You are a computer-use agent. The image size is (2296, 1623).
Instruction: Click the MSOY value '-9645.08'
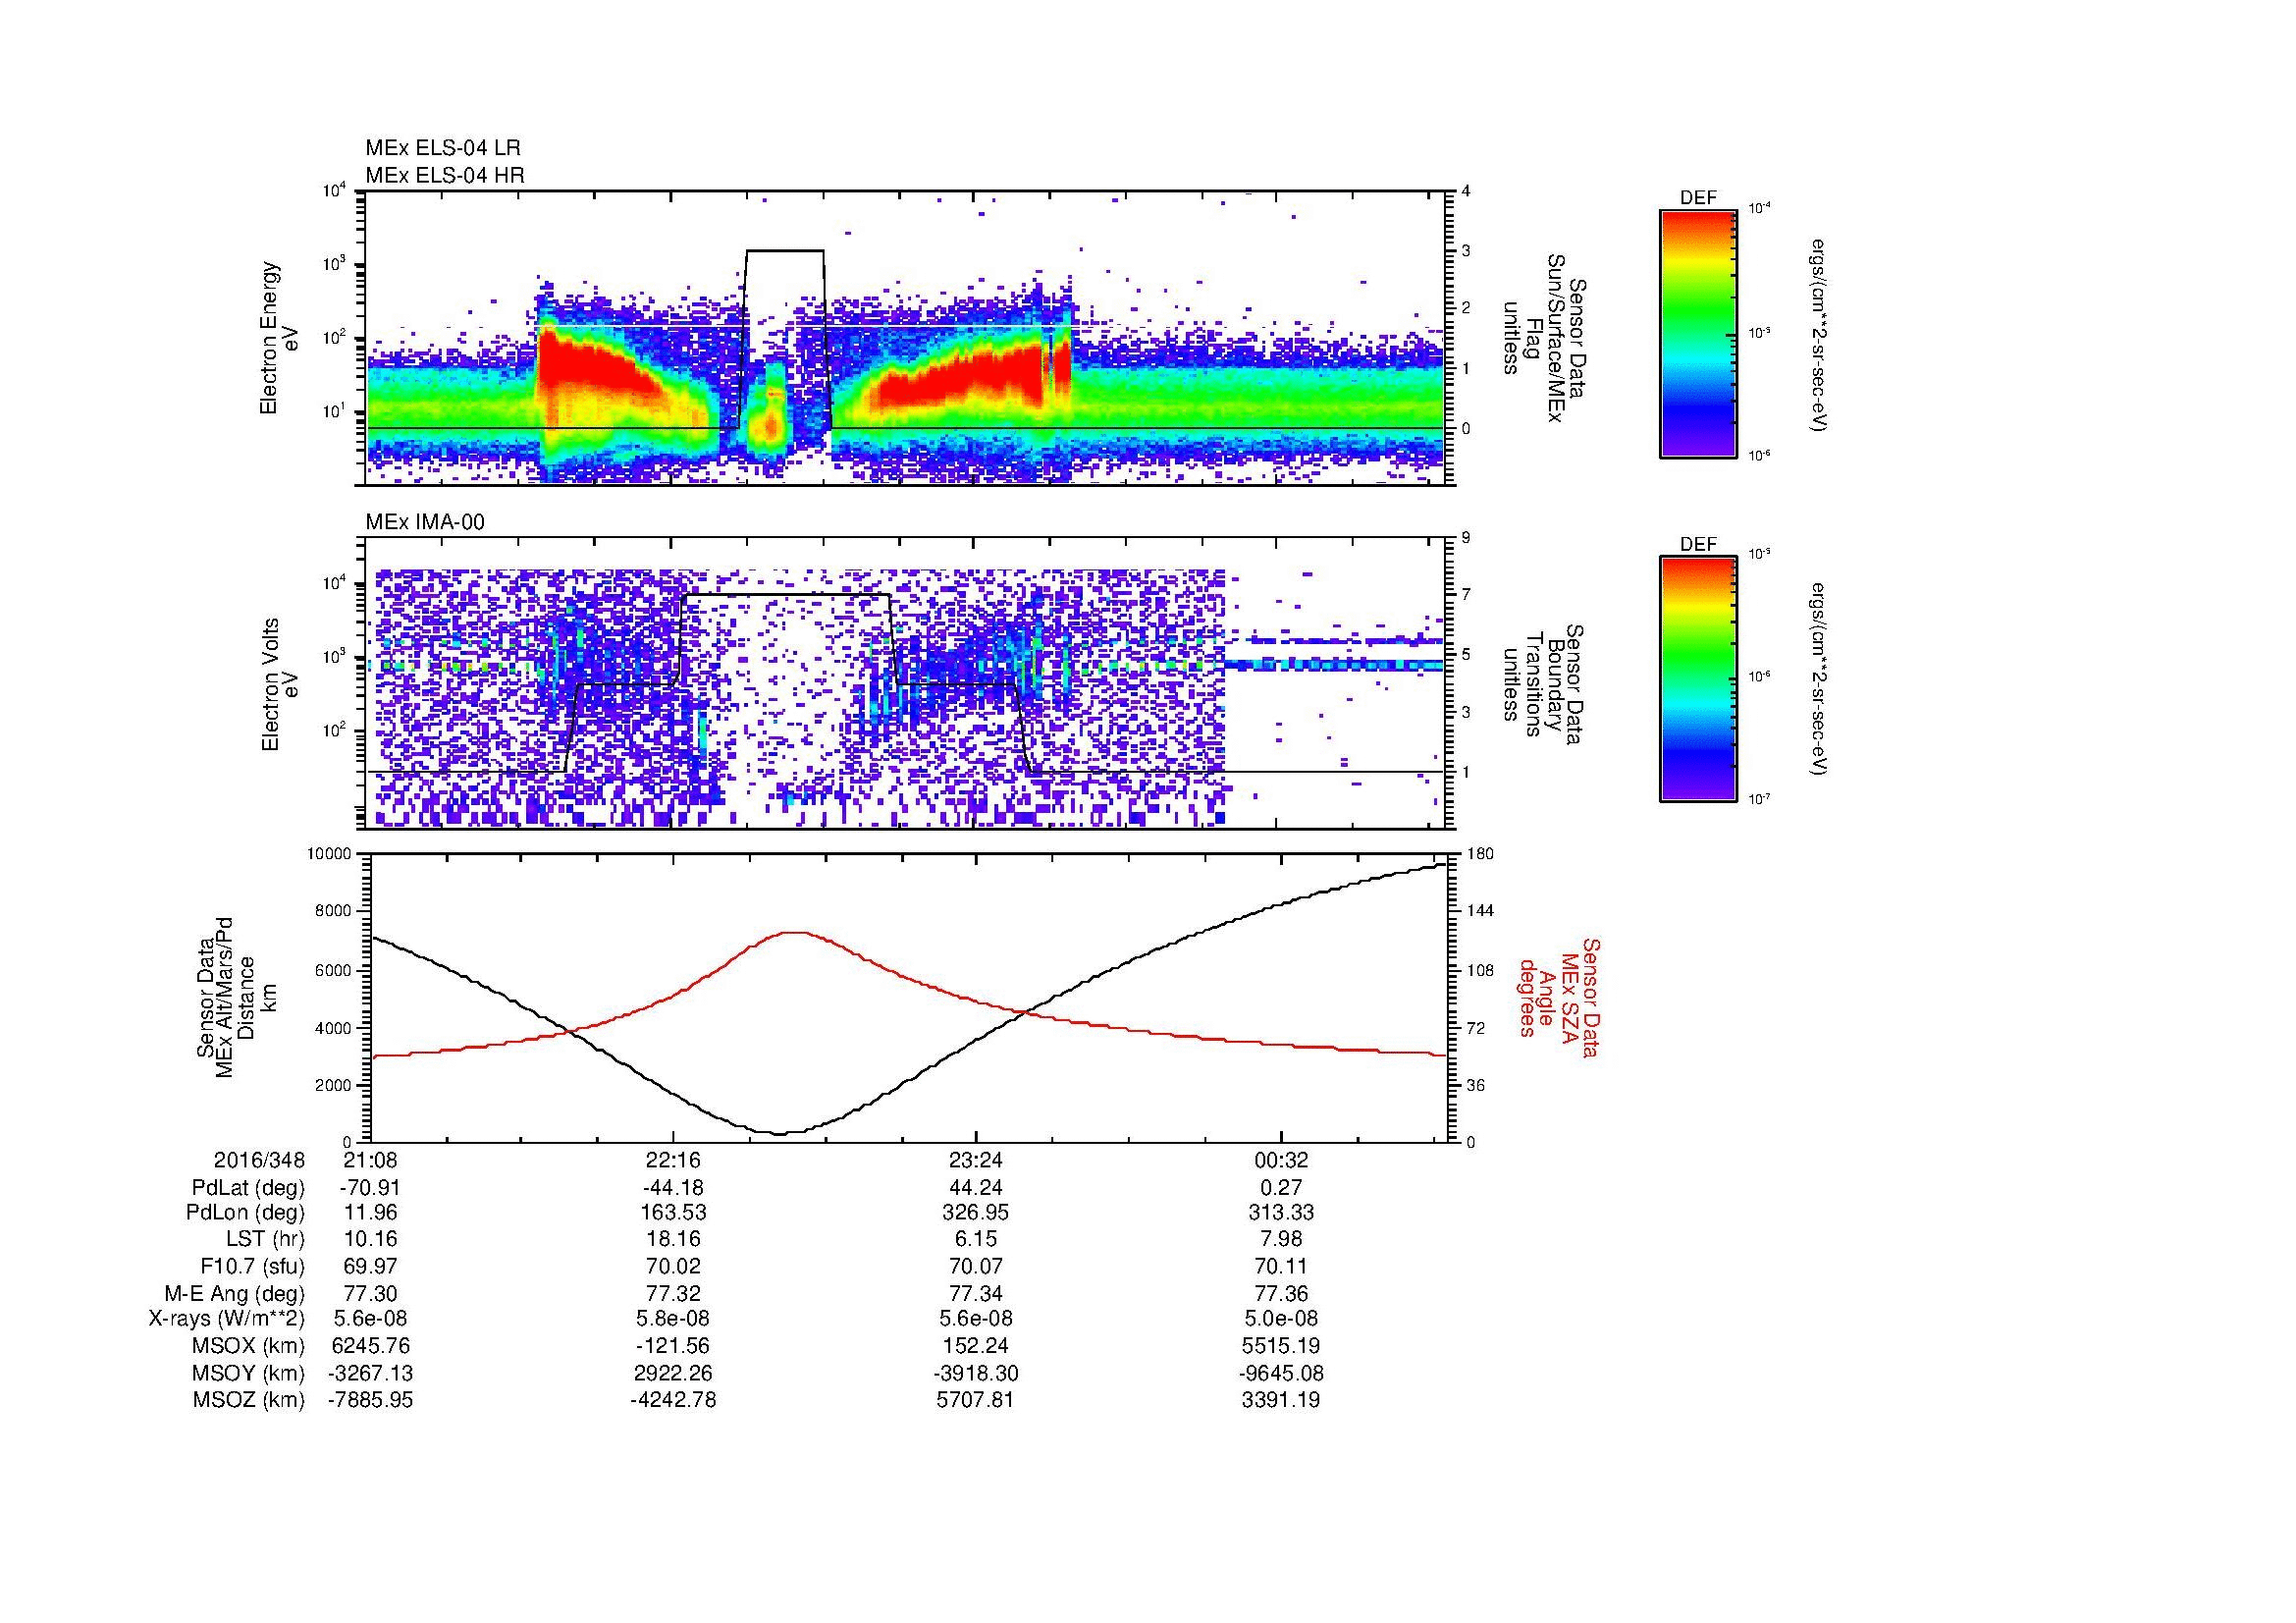(1281, 1373)
